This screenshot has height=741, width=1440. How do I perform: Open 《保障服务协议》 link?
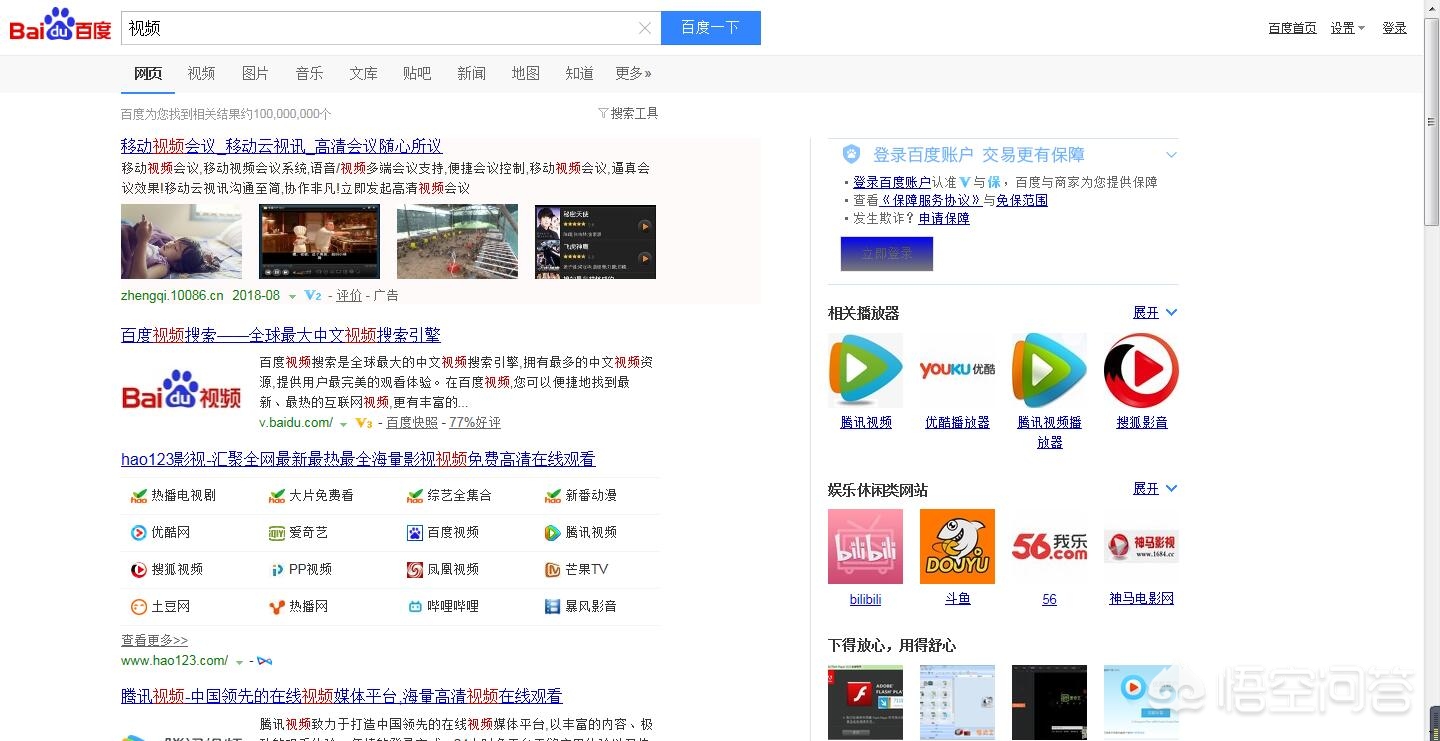[x=932, y=200]
